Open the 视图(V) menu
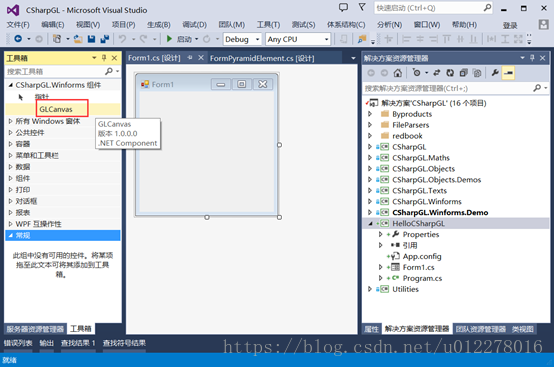Viewport: 554px width, 367px height. [x=88, y=25]
